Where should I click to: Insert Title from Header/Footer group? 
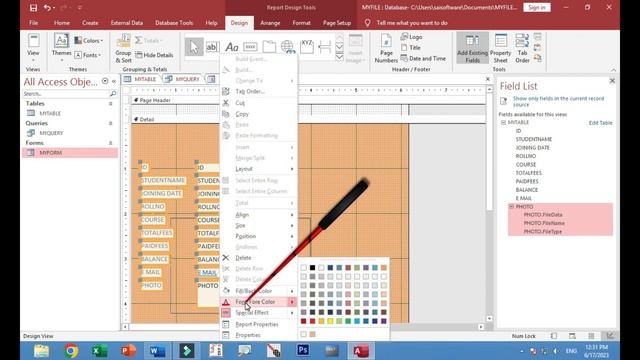click(411, 47)
